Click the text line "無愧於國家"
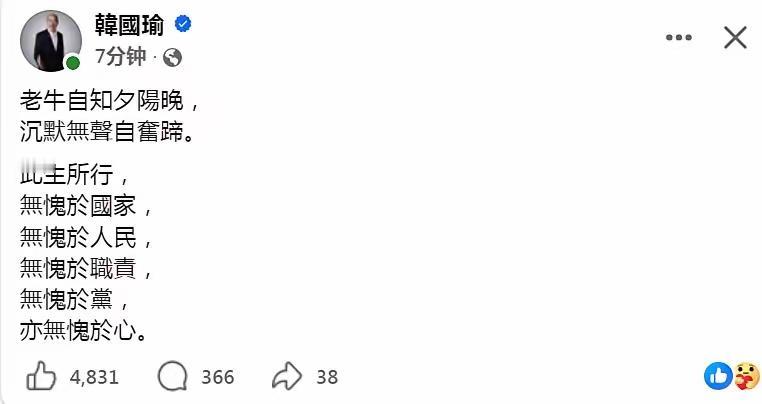 click(x=85, y=208)
